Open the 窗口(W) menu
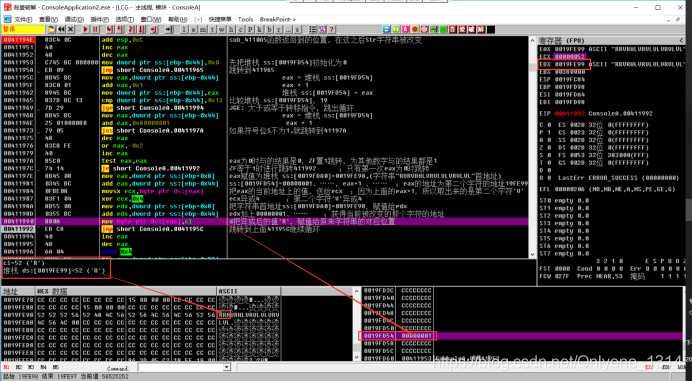The width and height of the screenshot is (692, 381). point(151,19)
